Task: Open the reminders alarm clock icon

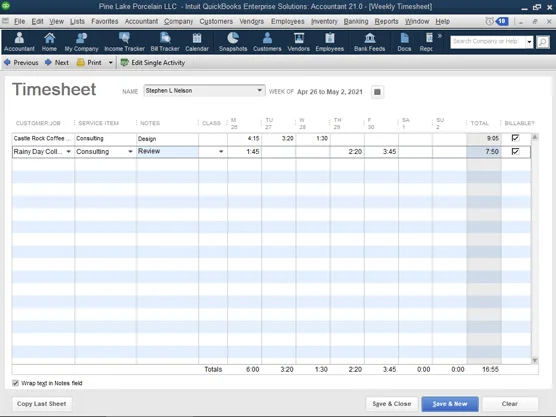Action: click(x=490, y=22)
